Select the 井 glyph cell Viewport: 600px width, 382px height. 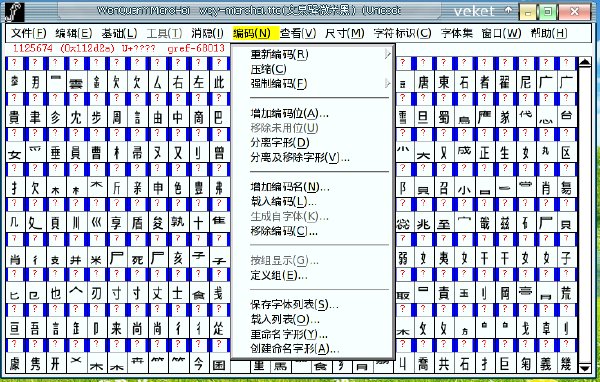(75, 258)
